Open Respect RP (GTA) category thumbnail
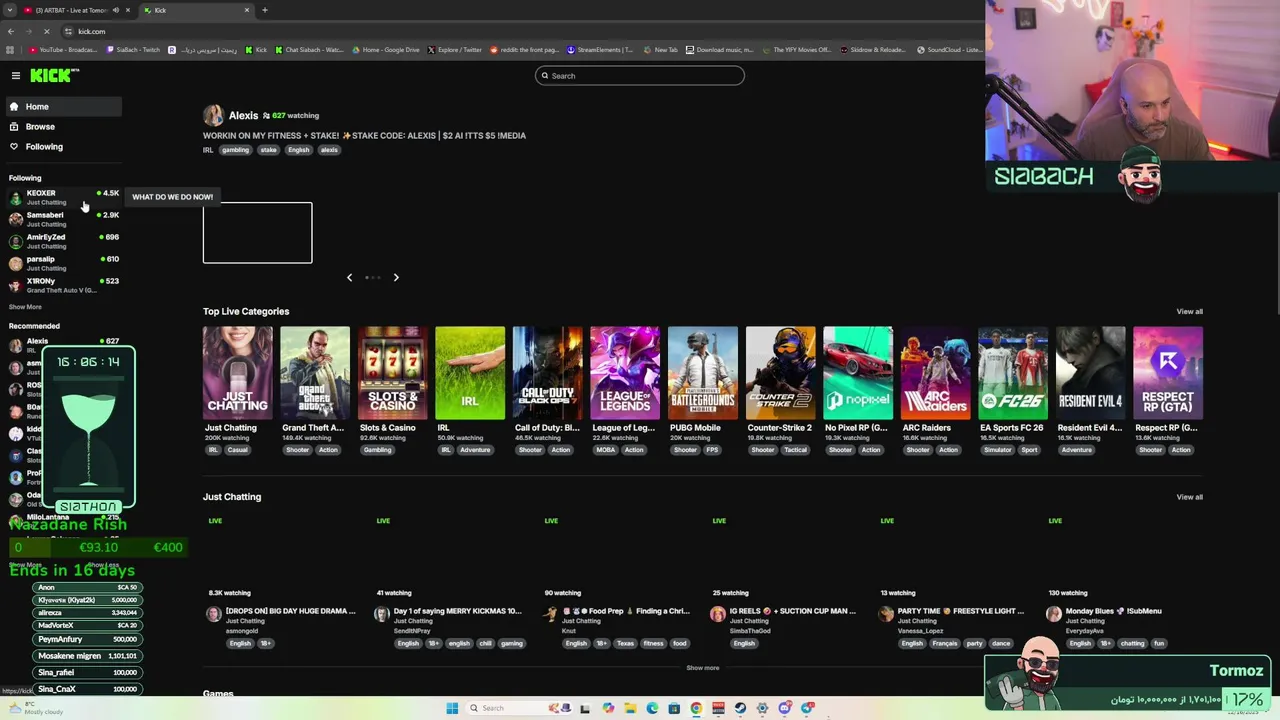Screen dimensions: 1280x720 (x=1168, y=373)
